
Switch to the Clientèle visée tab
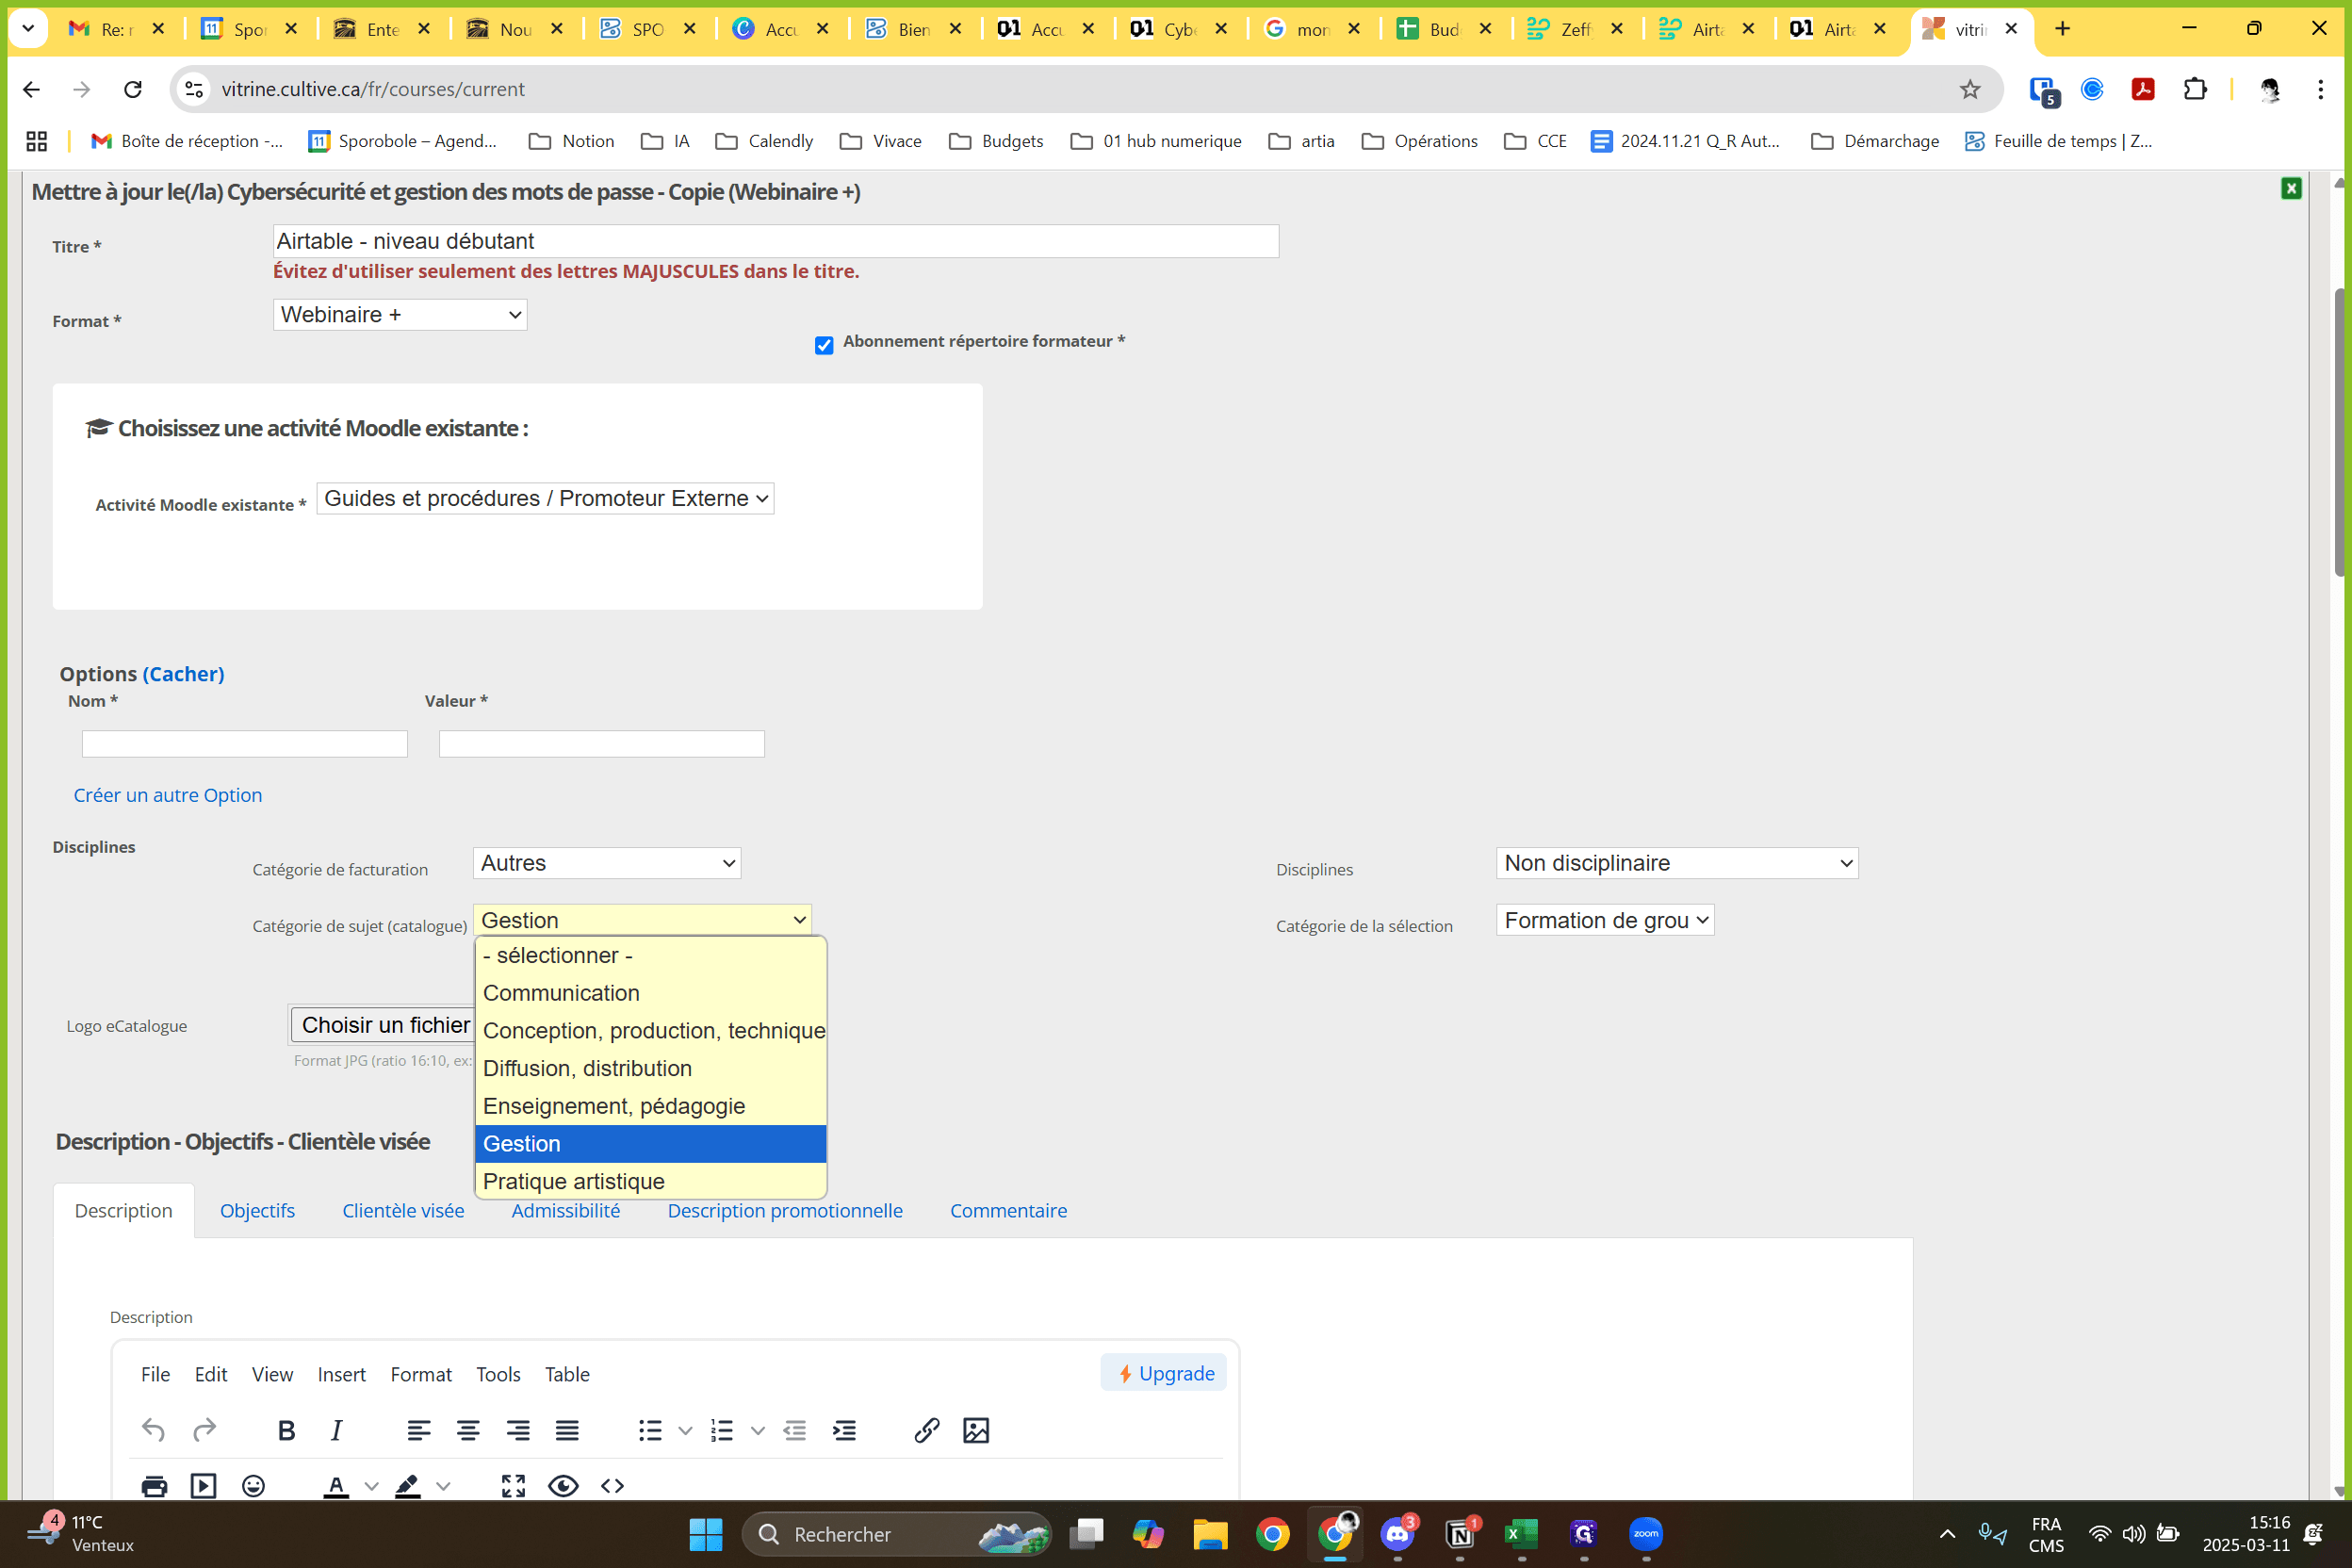(x=403, y=1211)
